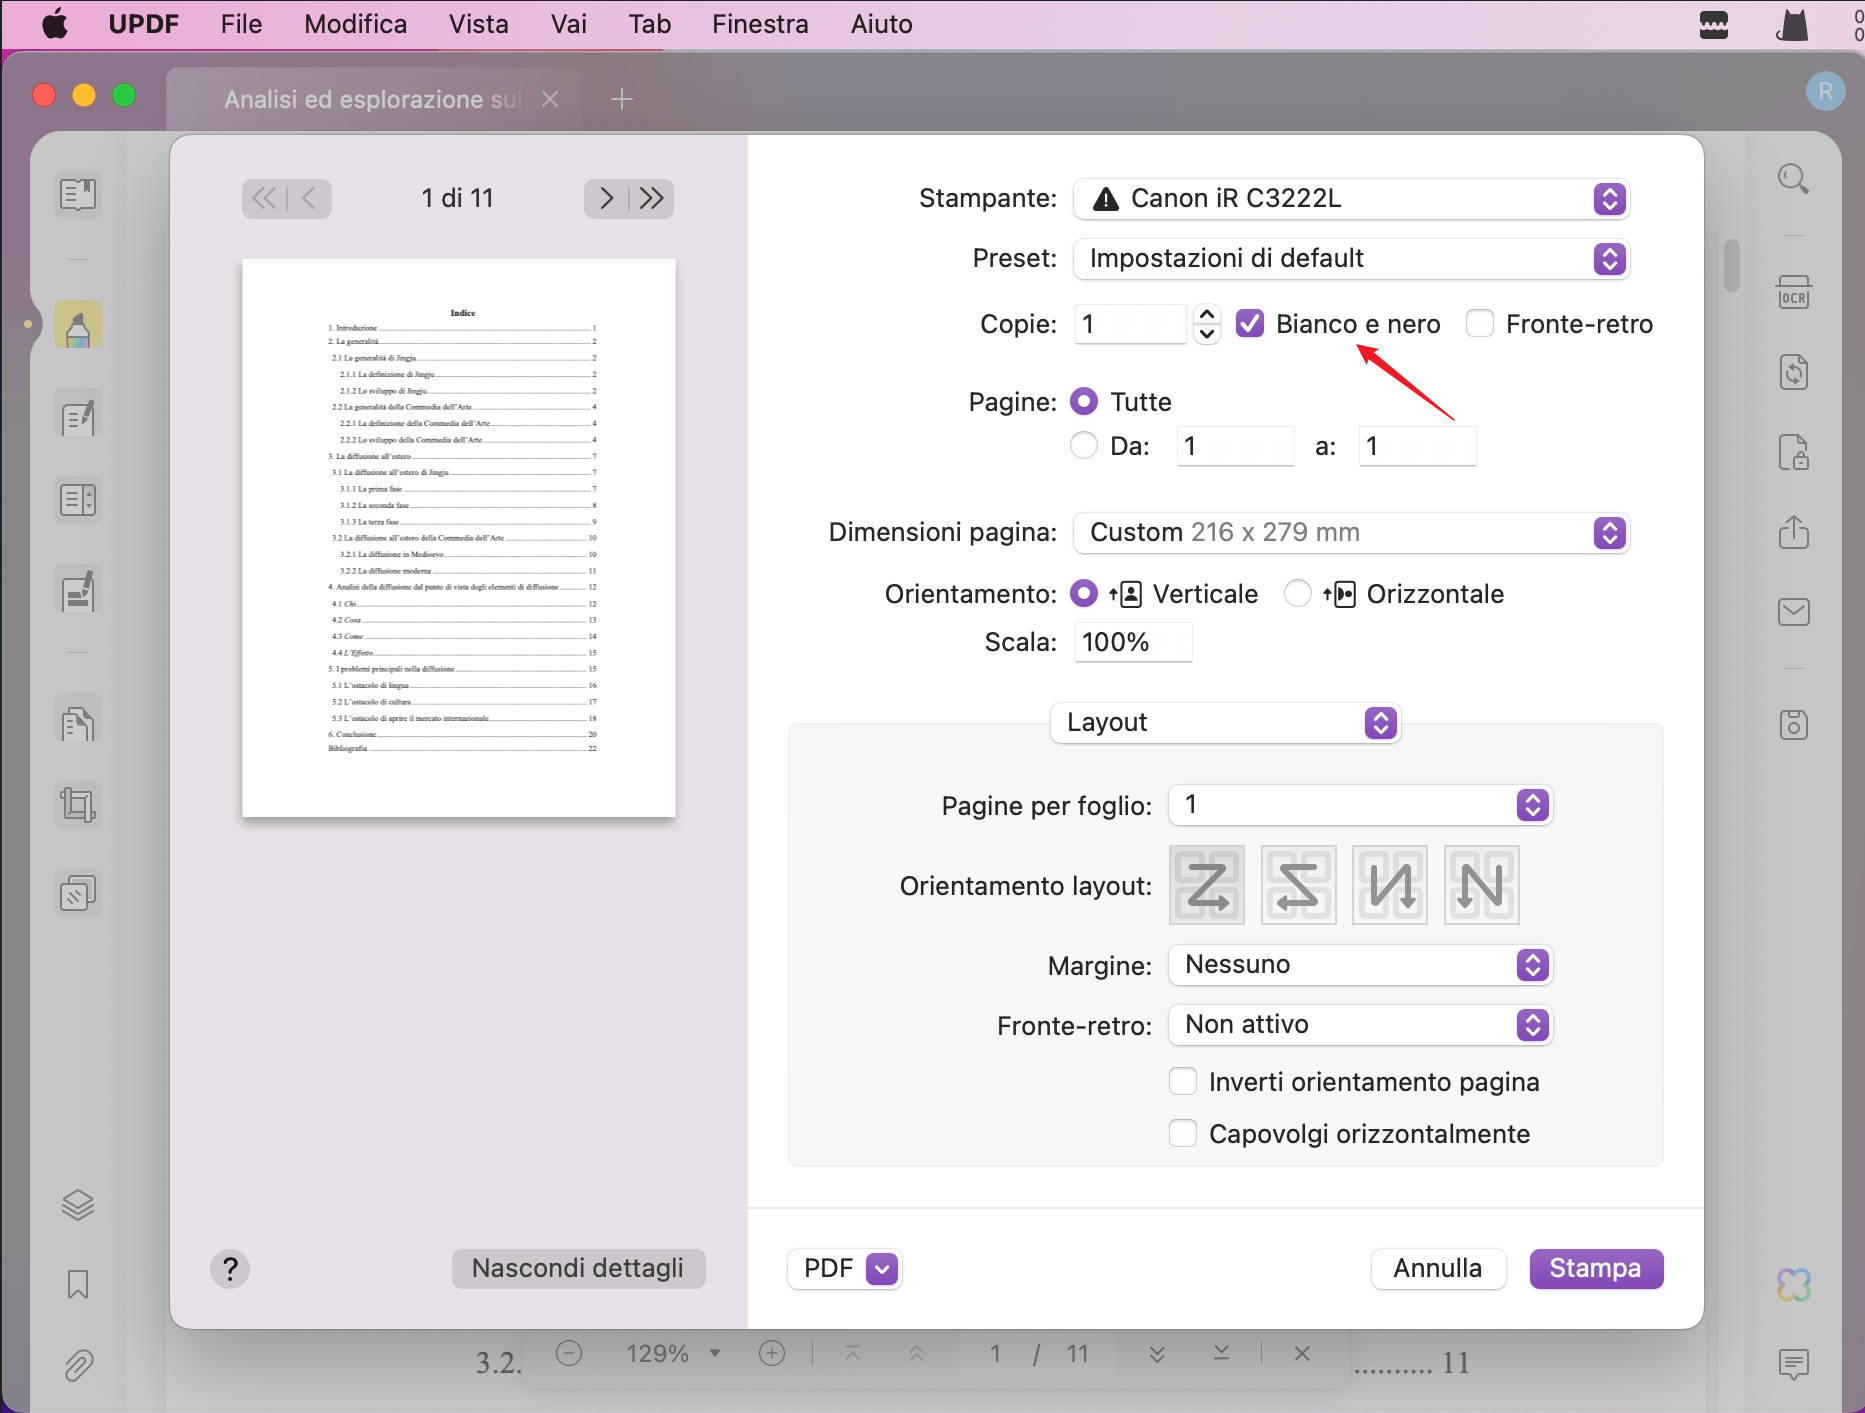
Task: Open the Pagine per foglio dropdown
Action: point(1360,805)
